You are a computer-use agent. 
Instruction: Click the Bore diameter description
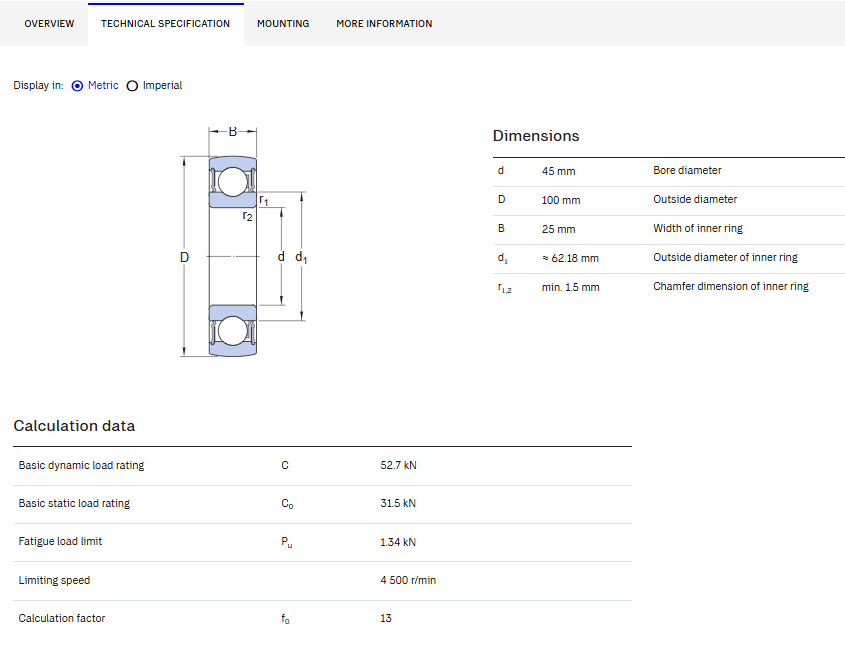click(687, 170)
